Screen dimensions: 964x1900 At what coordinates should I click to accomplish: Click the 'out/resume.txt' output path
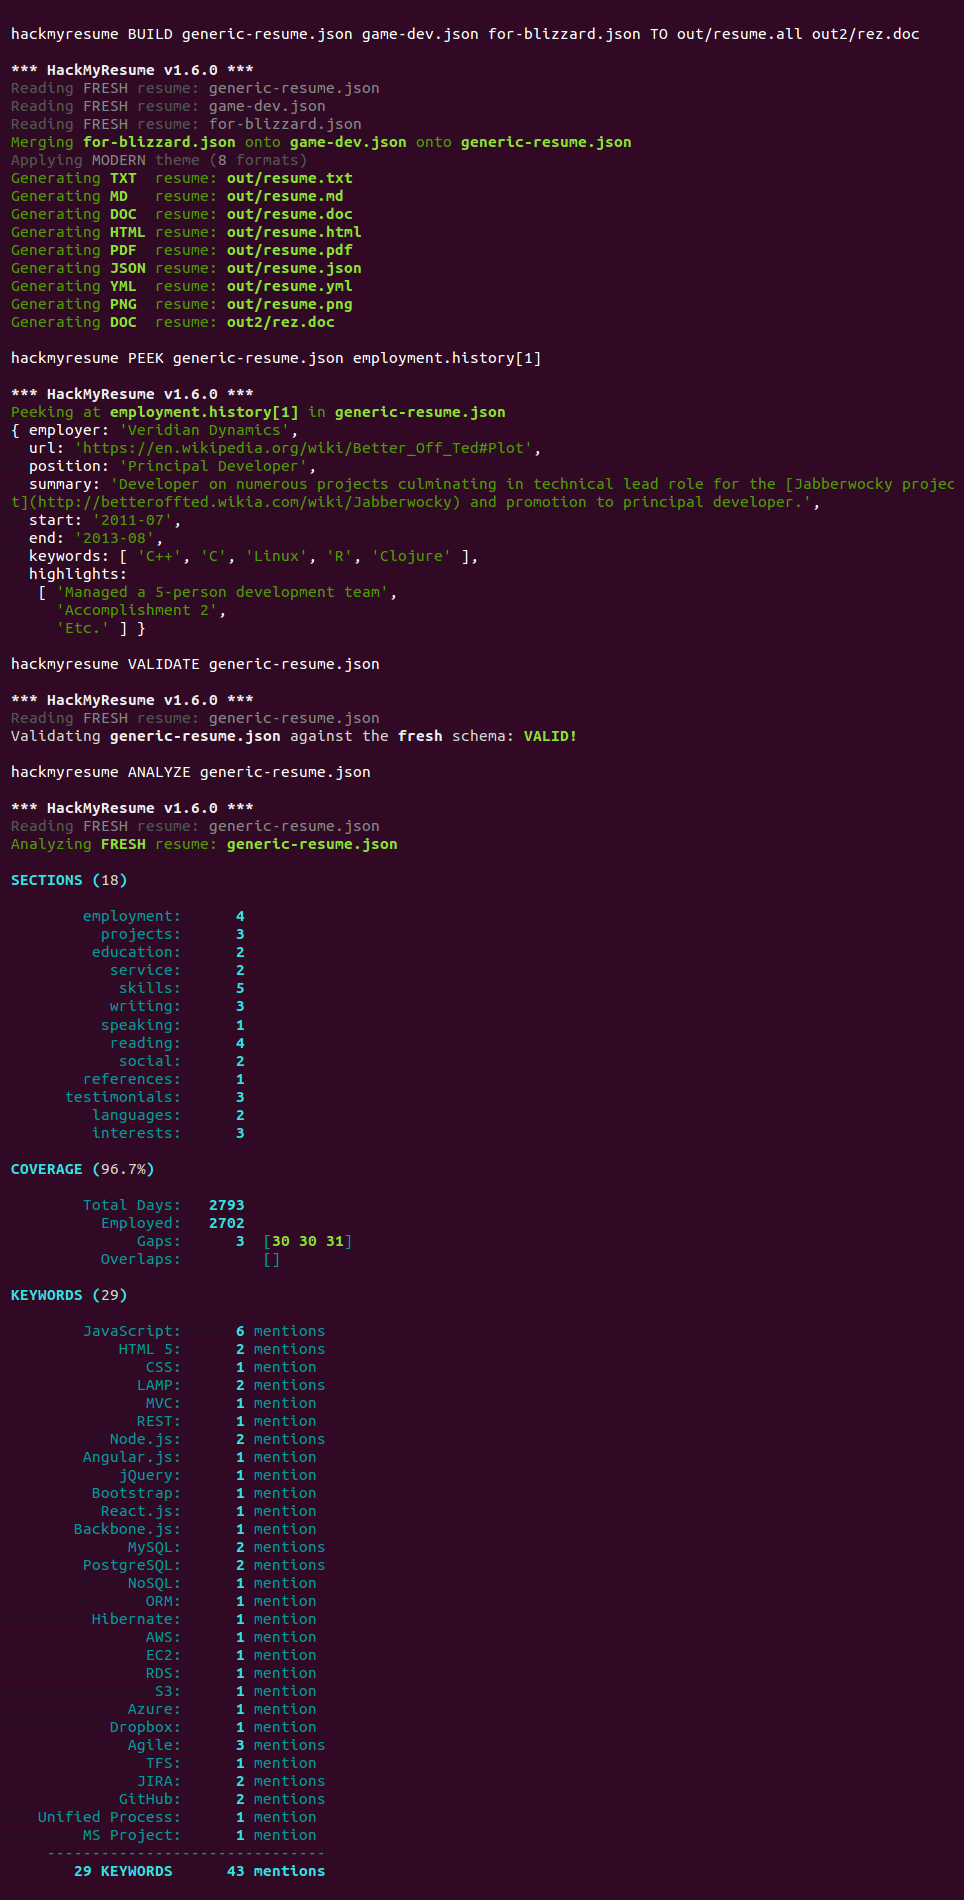pos(290,178)
